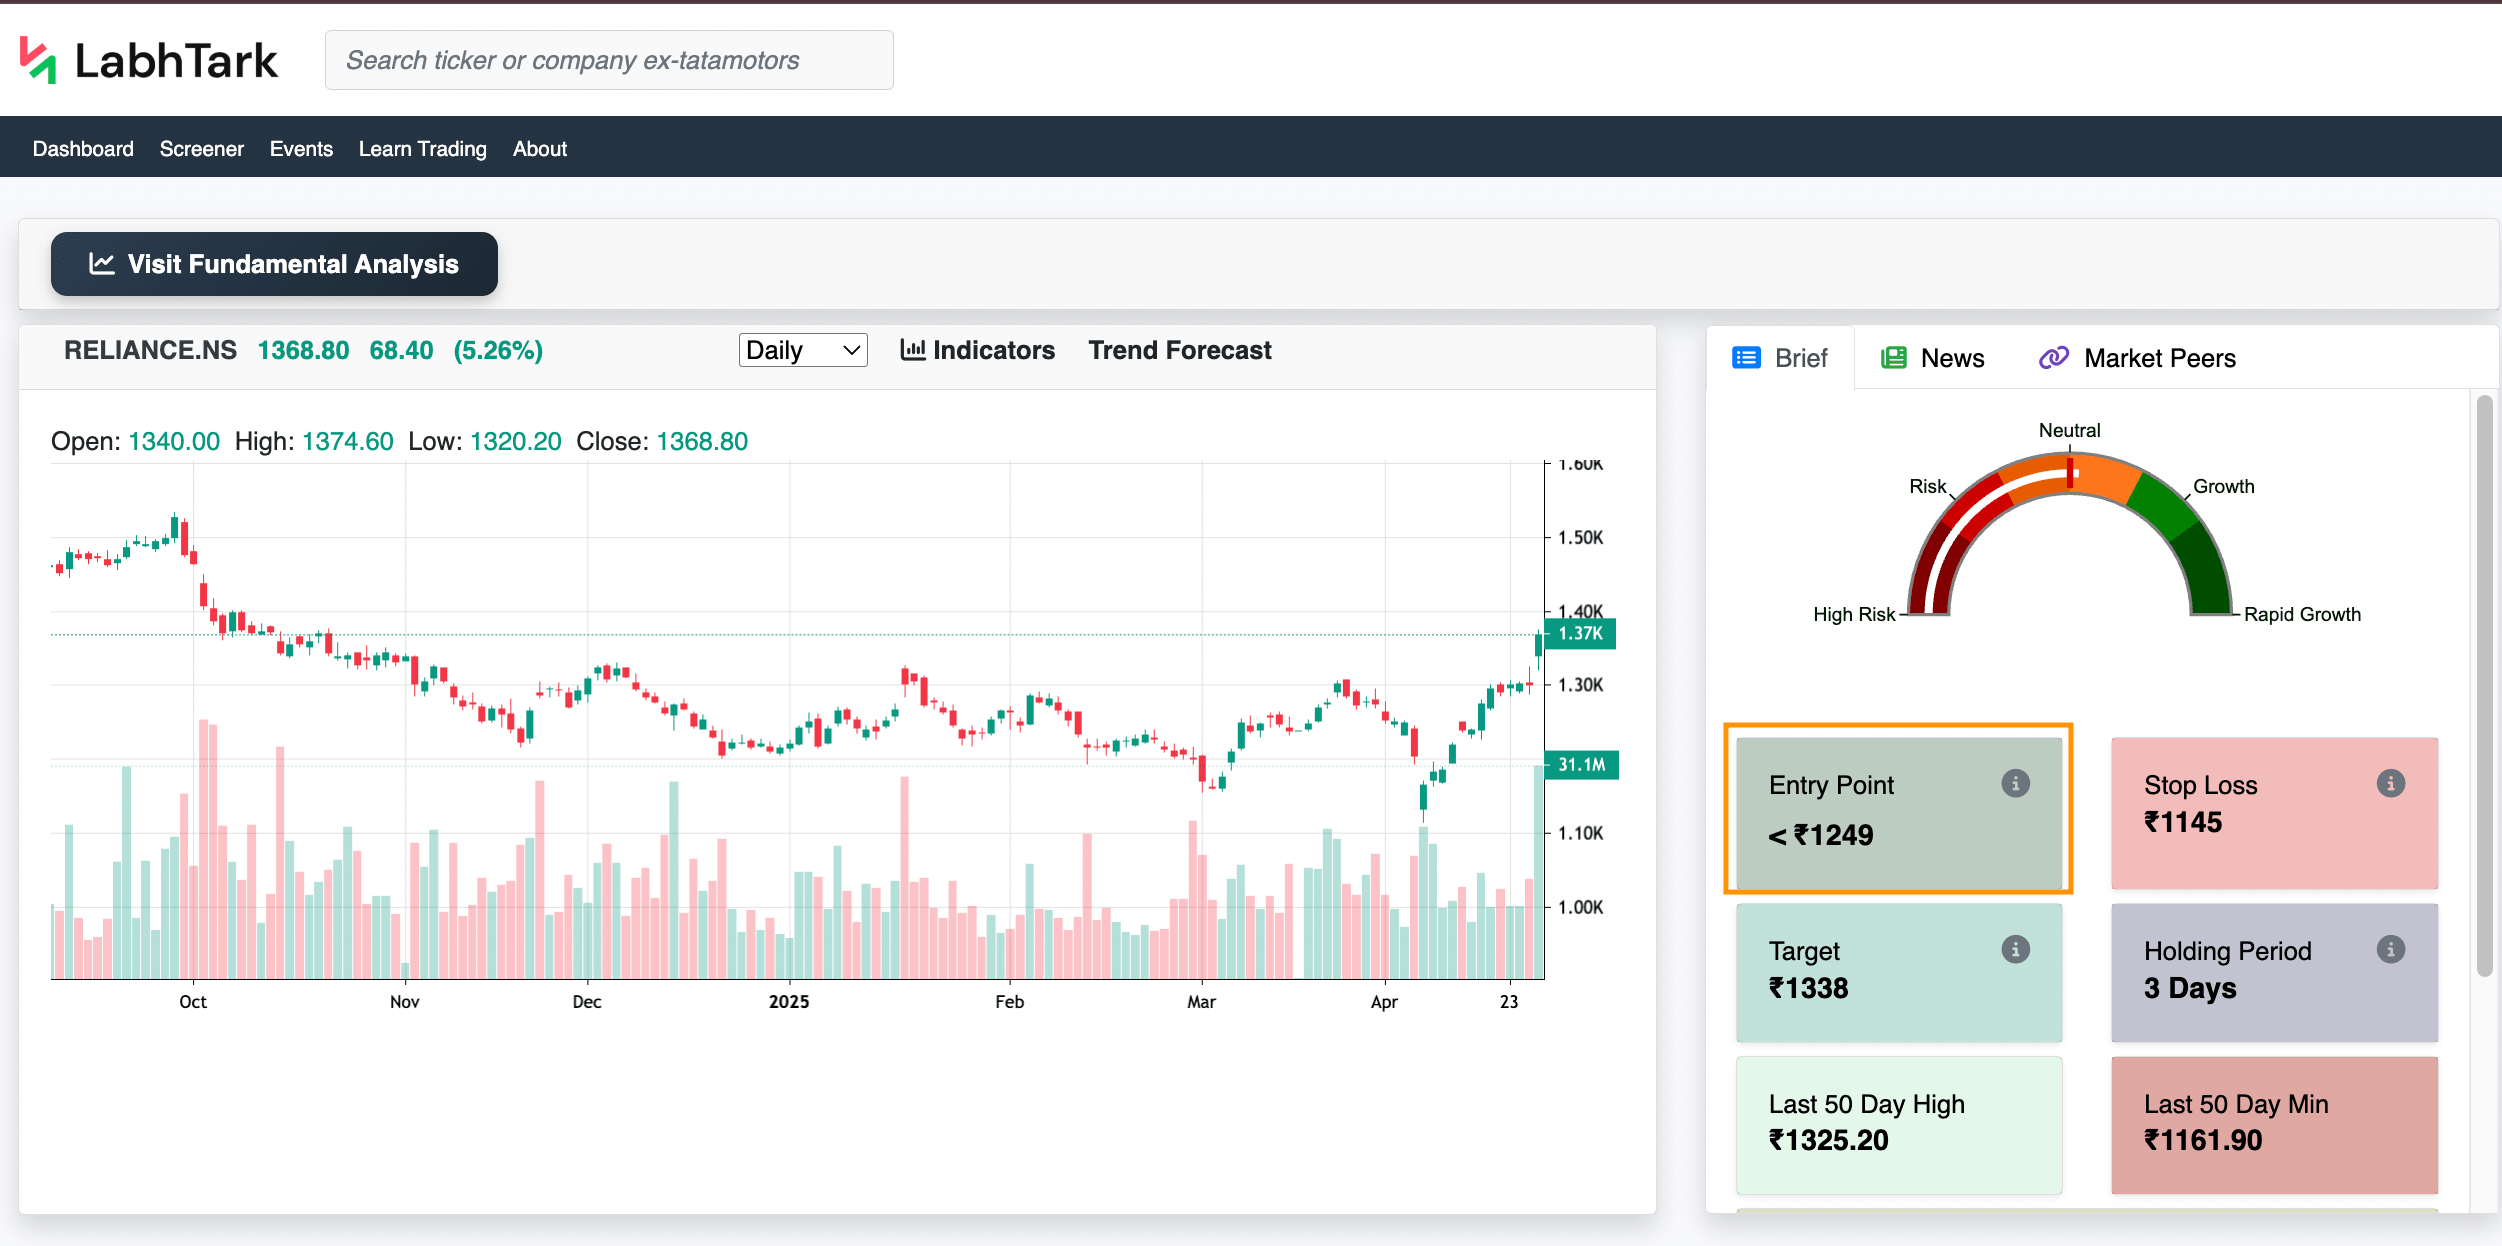Open the About page
This screenshot has width=2502, height=1246.
(x=540, y=148)
